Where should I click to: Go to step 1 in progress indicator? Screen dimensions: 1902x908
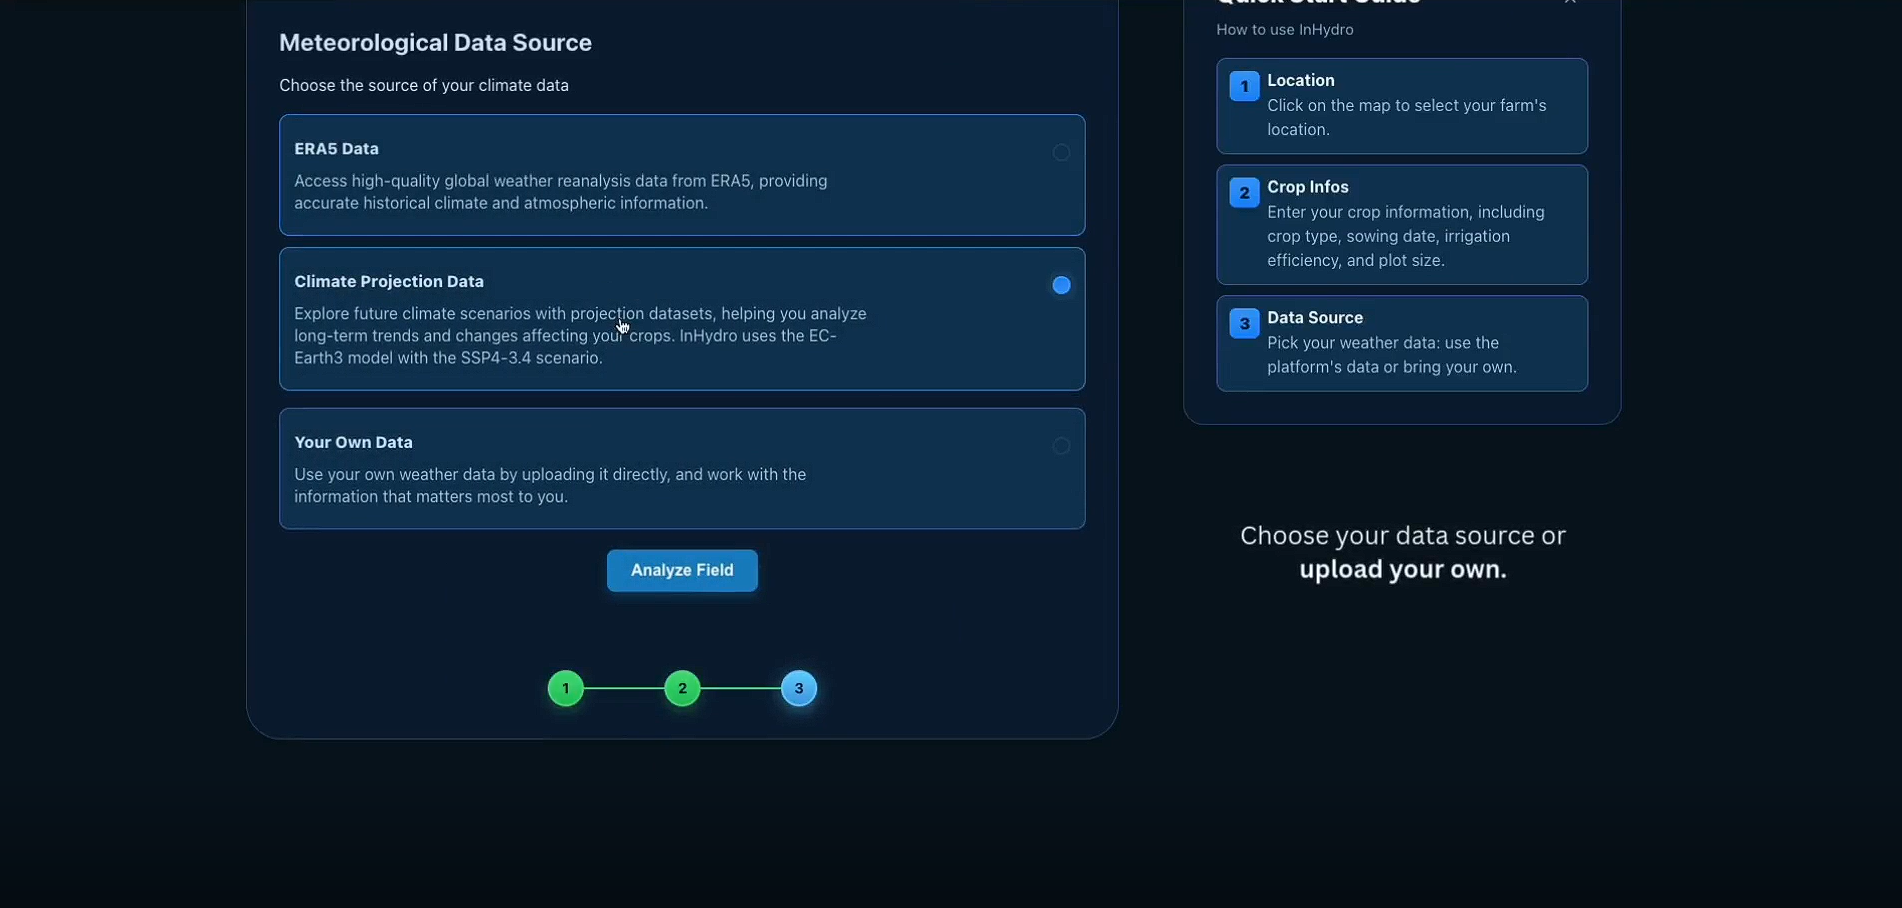coord(566,688)
